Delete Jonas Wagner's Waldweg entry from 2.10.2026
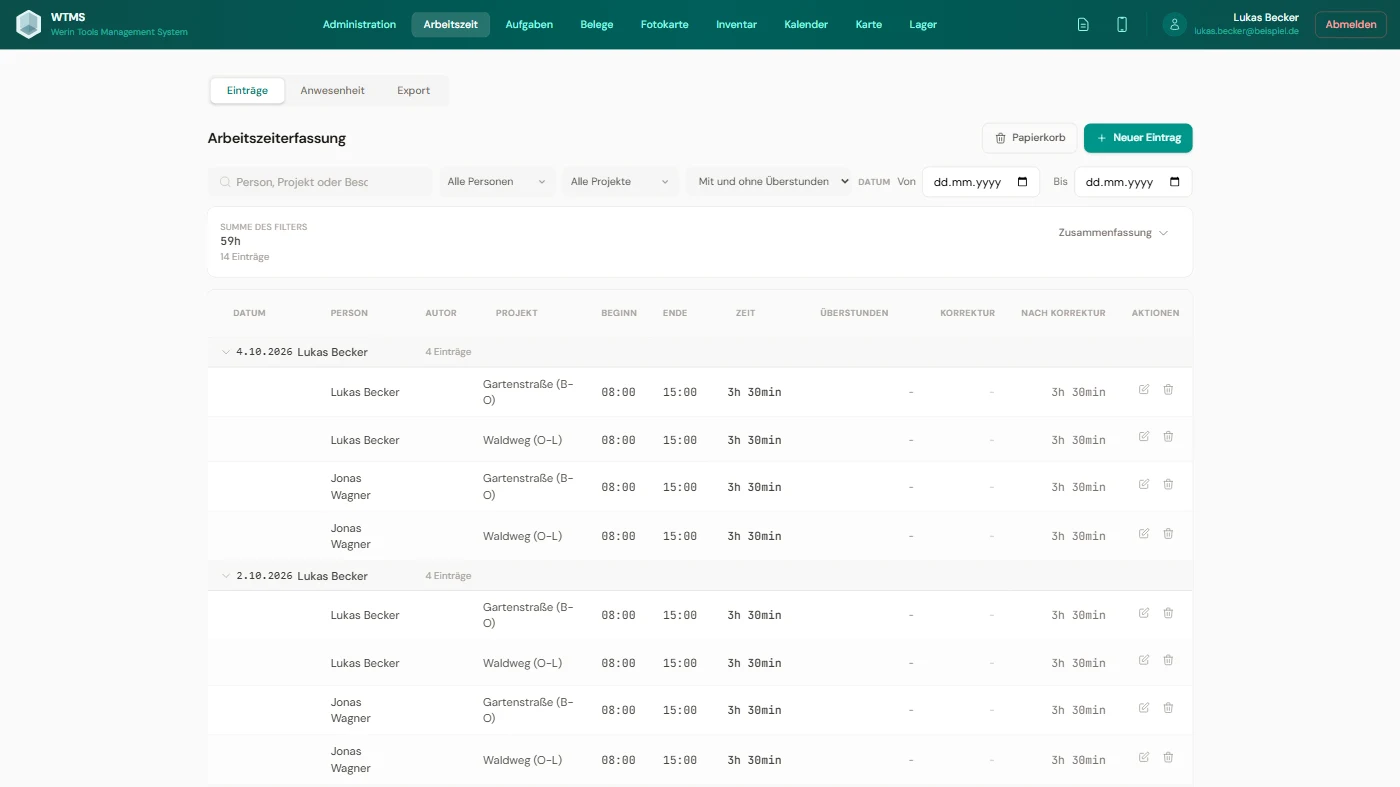 pos(1168,758)
